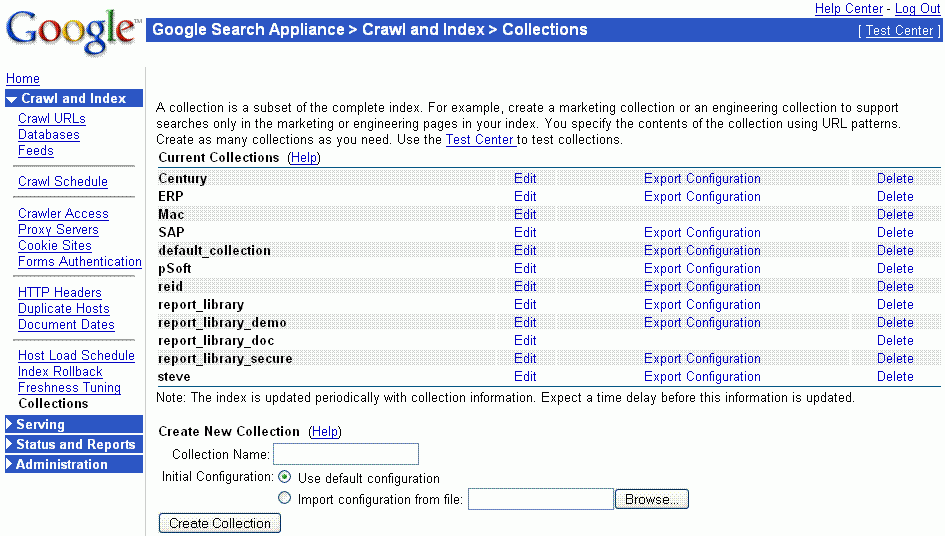The image size is (945, 536).
Task: Export Configuration for default_collection
Action: click(702, 251)
